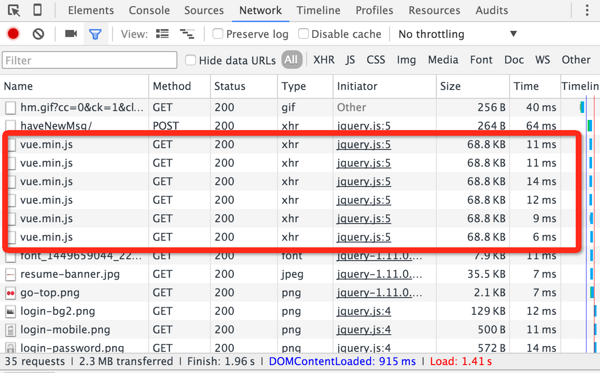Viewport: 600px width, 373px height.
Task: Click into the Filter text field
Action: coord(90,60)
